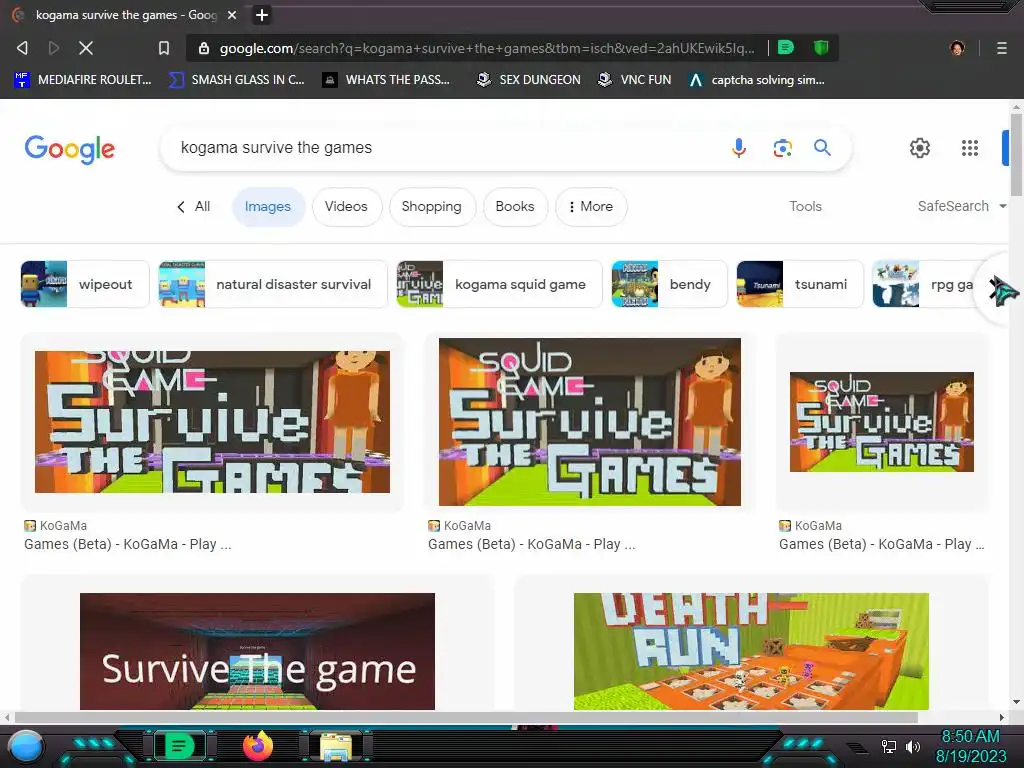The width and height of the screenshot is (1024, 768).
Task: Go back with the browser back arrow
Action: coord(22,48)
